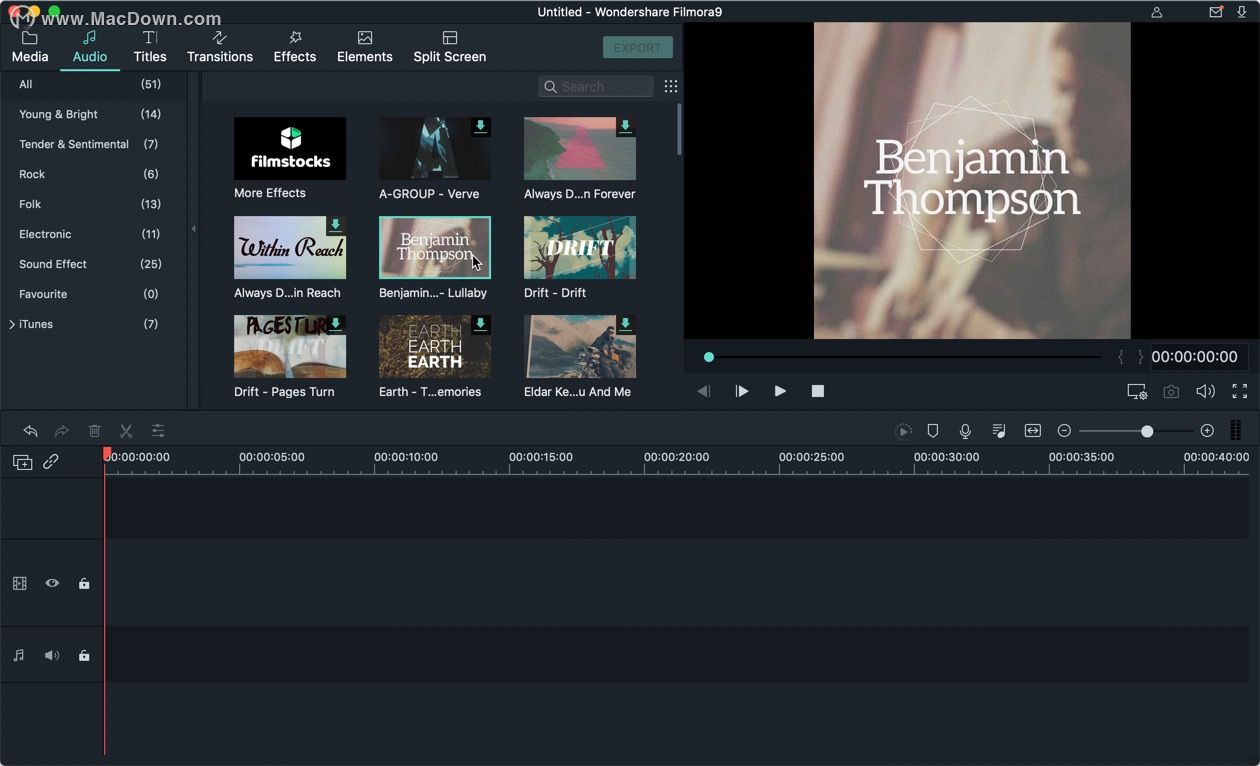Expand the iTunes category
This screenshot has height=766, width=1260.
[x=12, y=324]
